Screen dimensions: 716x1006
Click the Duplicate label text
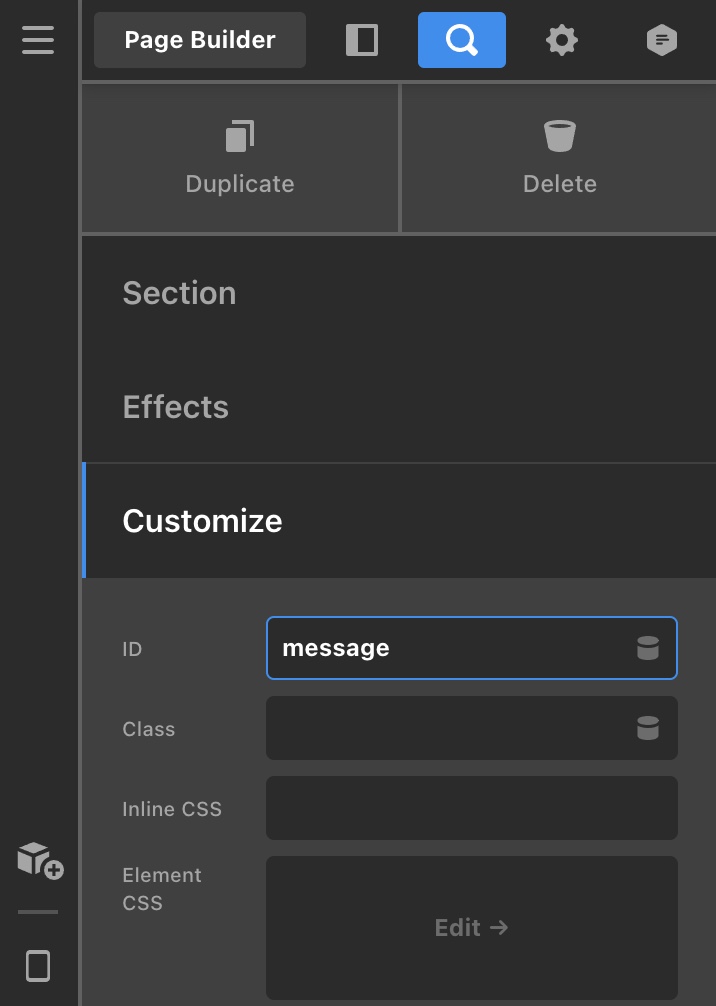[240, 184]
